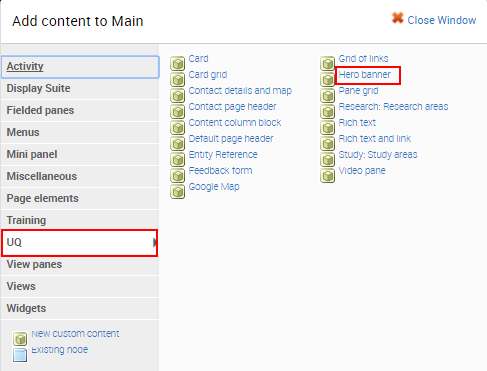This screenshot has width=487, height=371.
Task: Add the Hero banner pane
Action: pyautogui.click(x=364, y=74)
